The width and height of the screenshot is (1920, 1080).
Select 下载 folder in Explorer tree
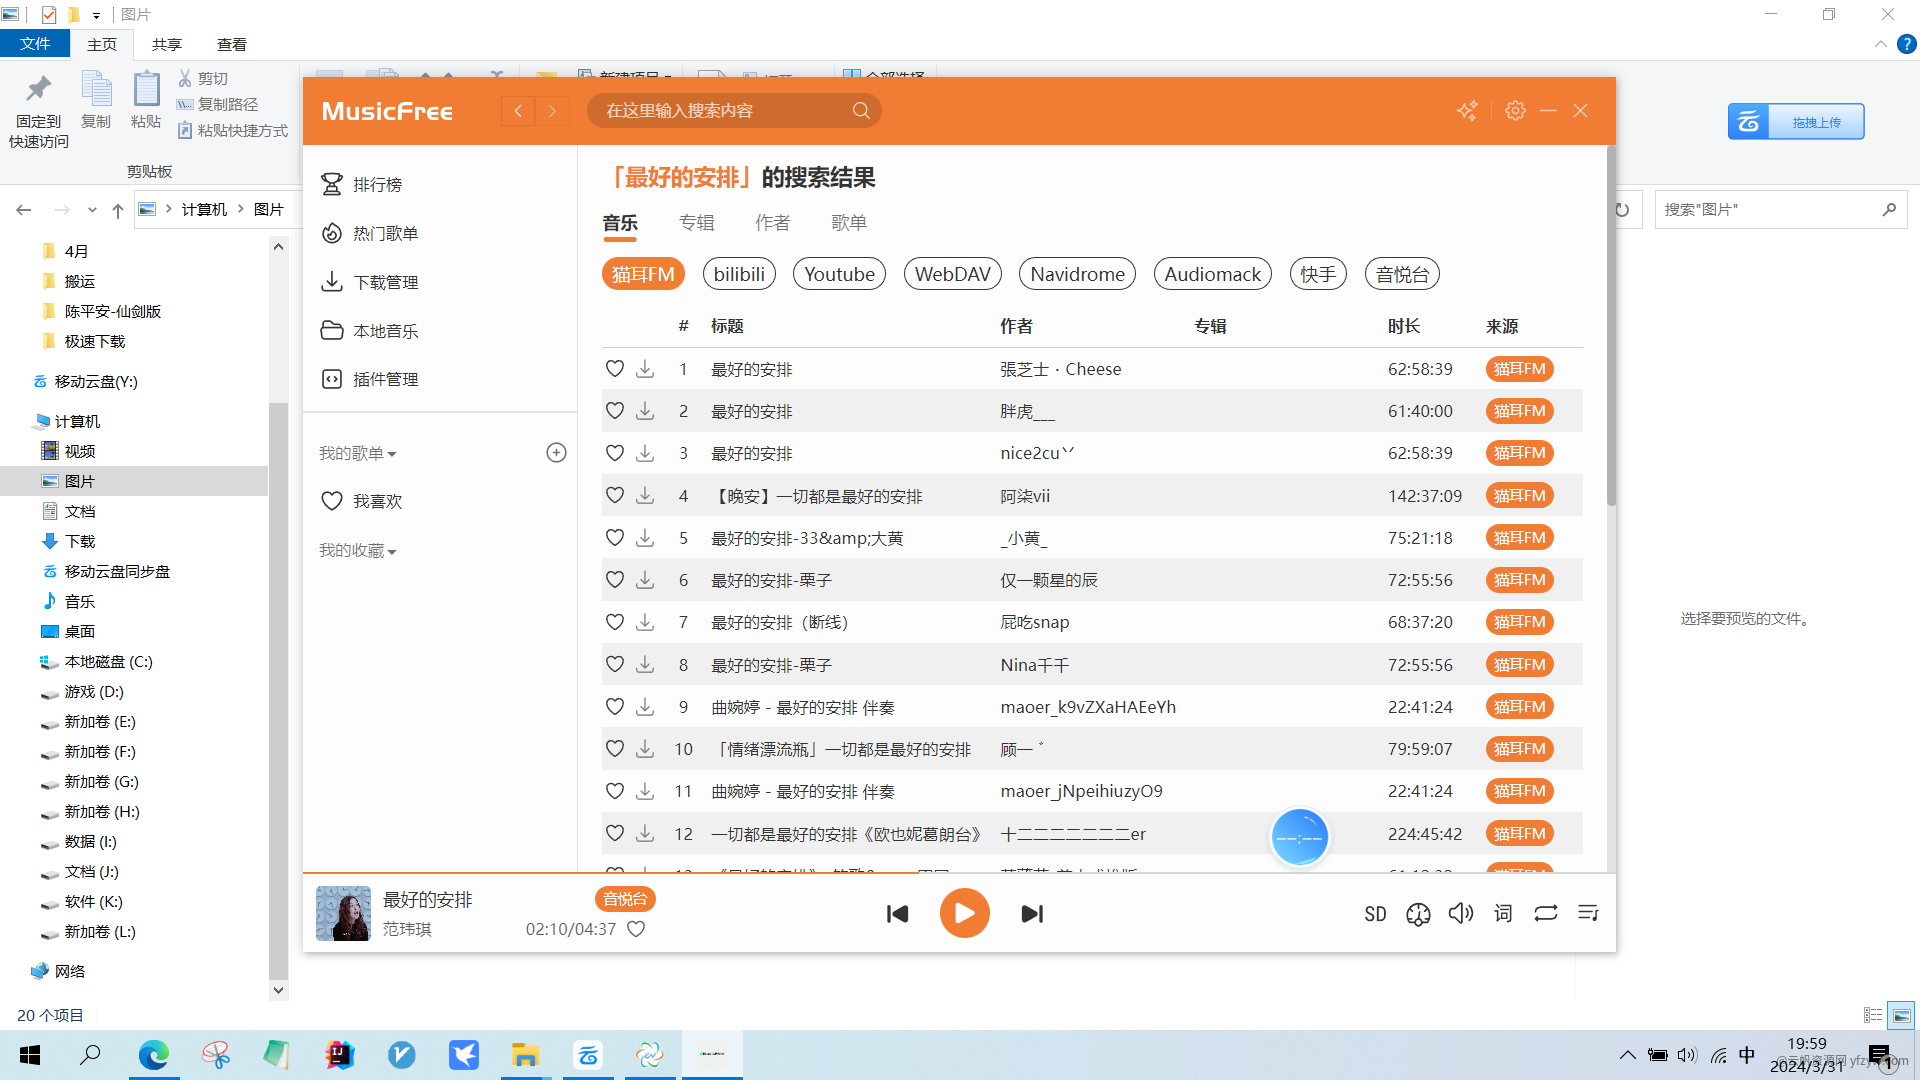point(80,541)
